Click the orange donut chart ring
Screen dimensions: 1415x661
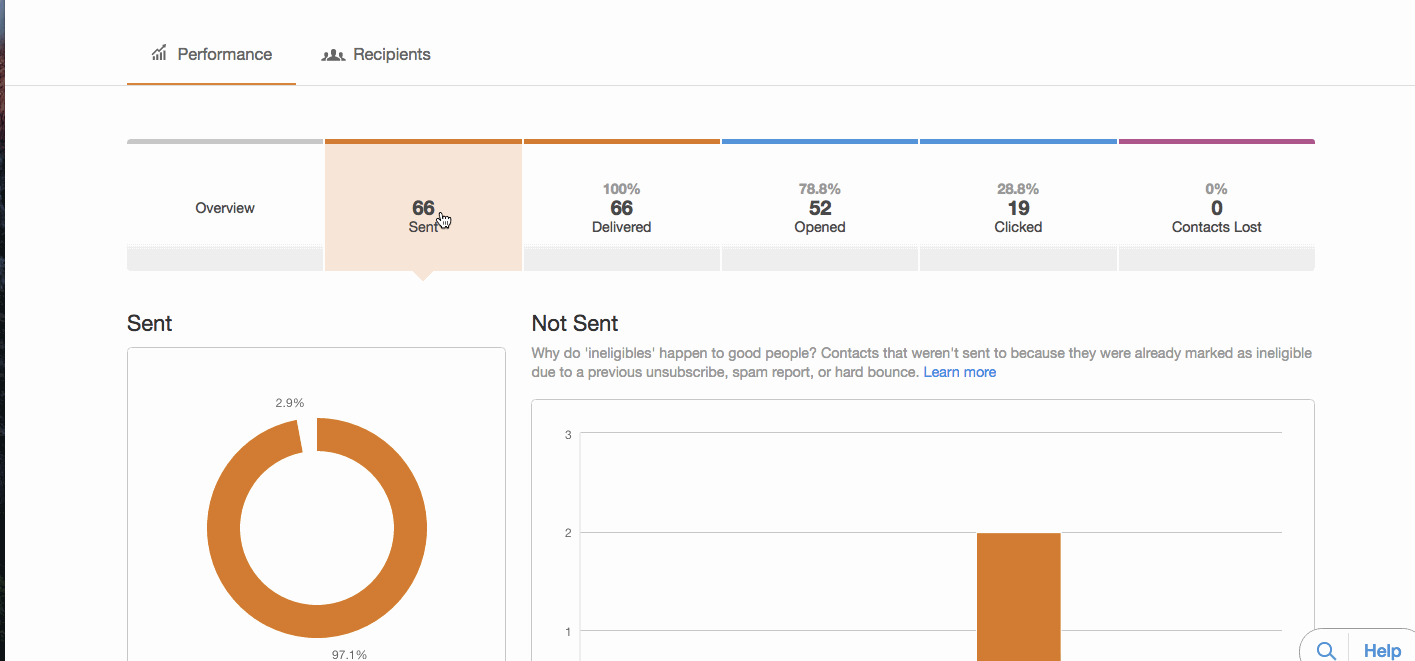click(224, 527)
